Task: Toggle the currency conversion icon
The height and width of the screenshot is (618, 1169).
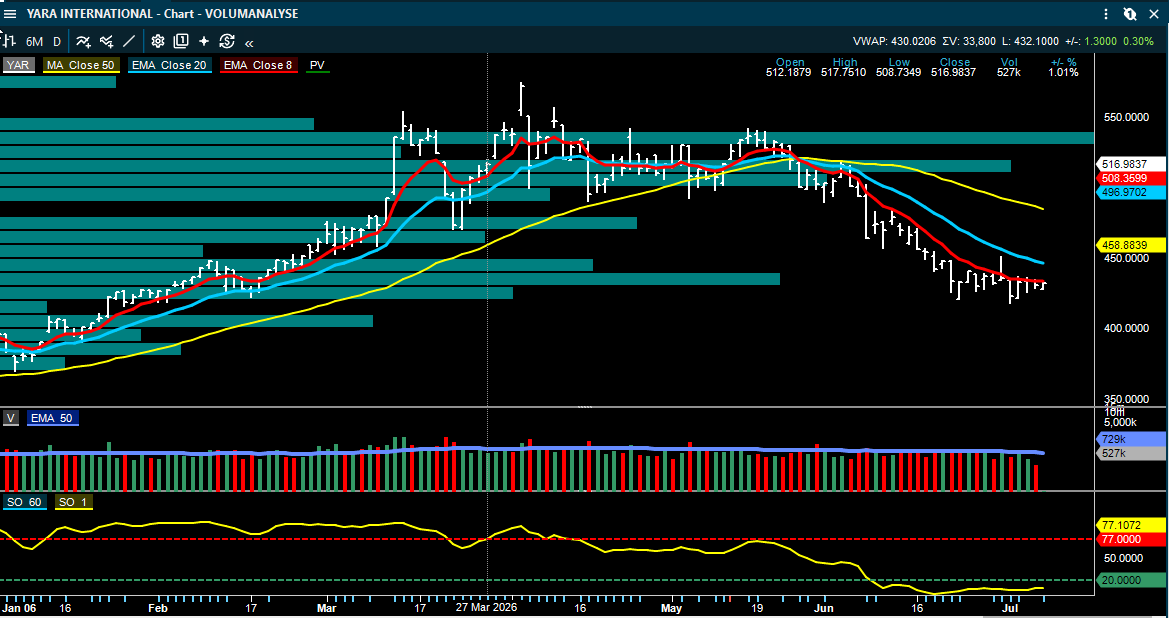Action: [x=227, y=42]
